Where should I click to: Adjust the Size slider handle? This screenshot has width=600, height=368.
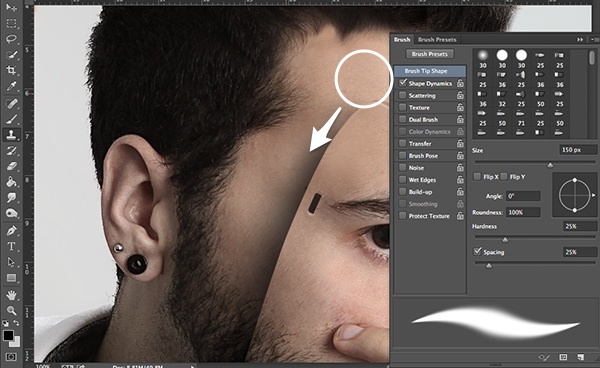[x=550, y=165]
